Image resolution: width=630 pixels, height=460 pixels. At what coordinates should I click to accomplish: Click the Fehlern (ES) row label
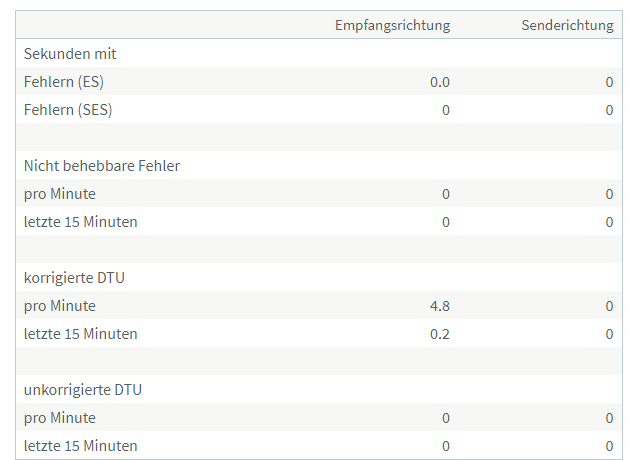[64, 82]
